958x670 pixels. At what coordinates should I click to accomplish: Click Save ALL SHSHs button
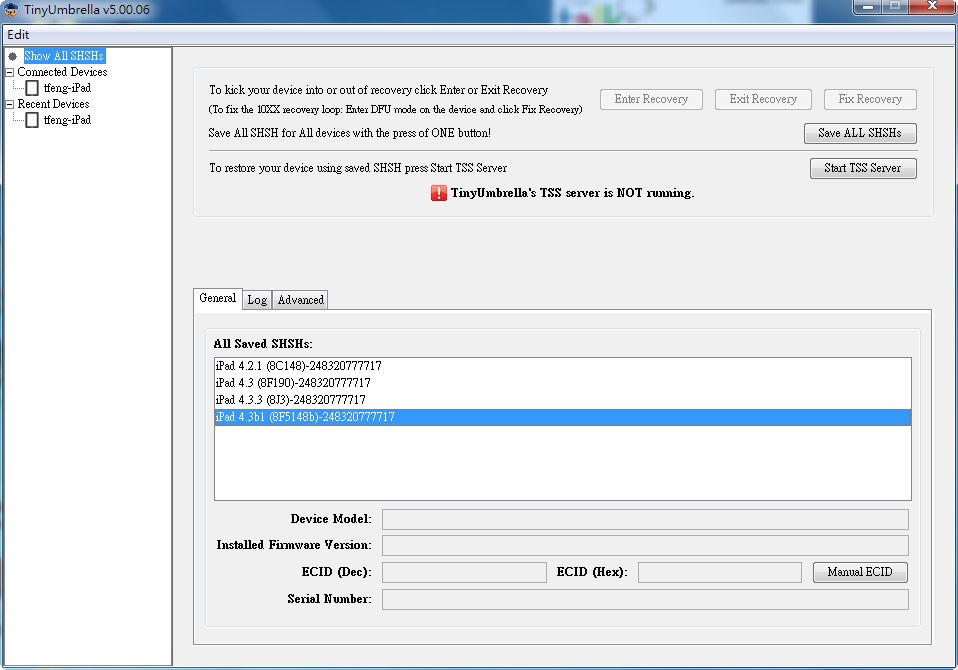(860, 133)
